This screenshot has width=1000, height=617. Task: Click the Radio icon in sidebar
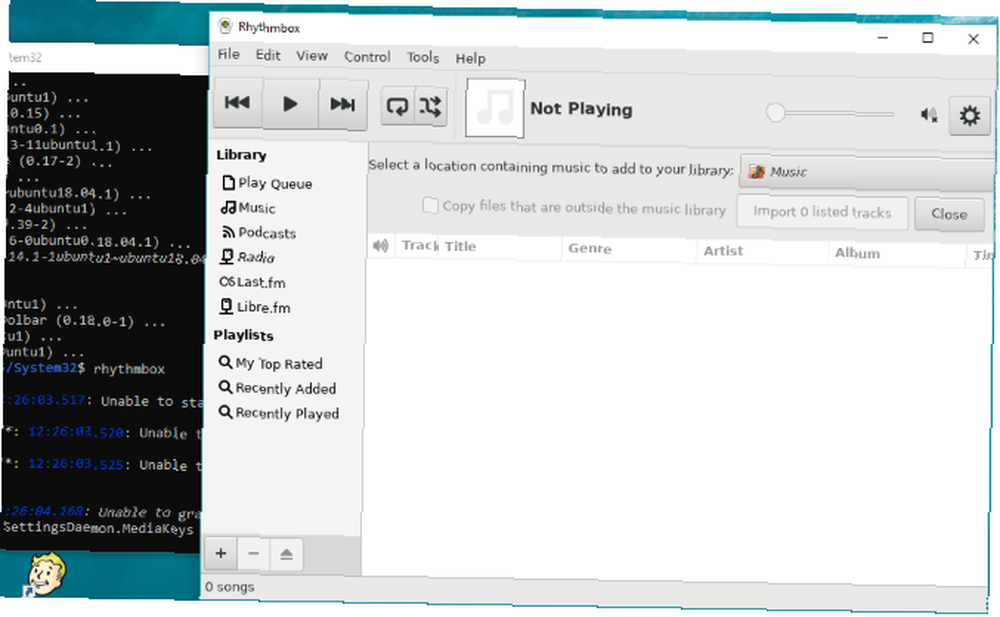[226, 256]
